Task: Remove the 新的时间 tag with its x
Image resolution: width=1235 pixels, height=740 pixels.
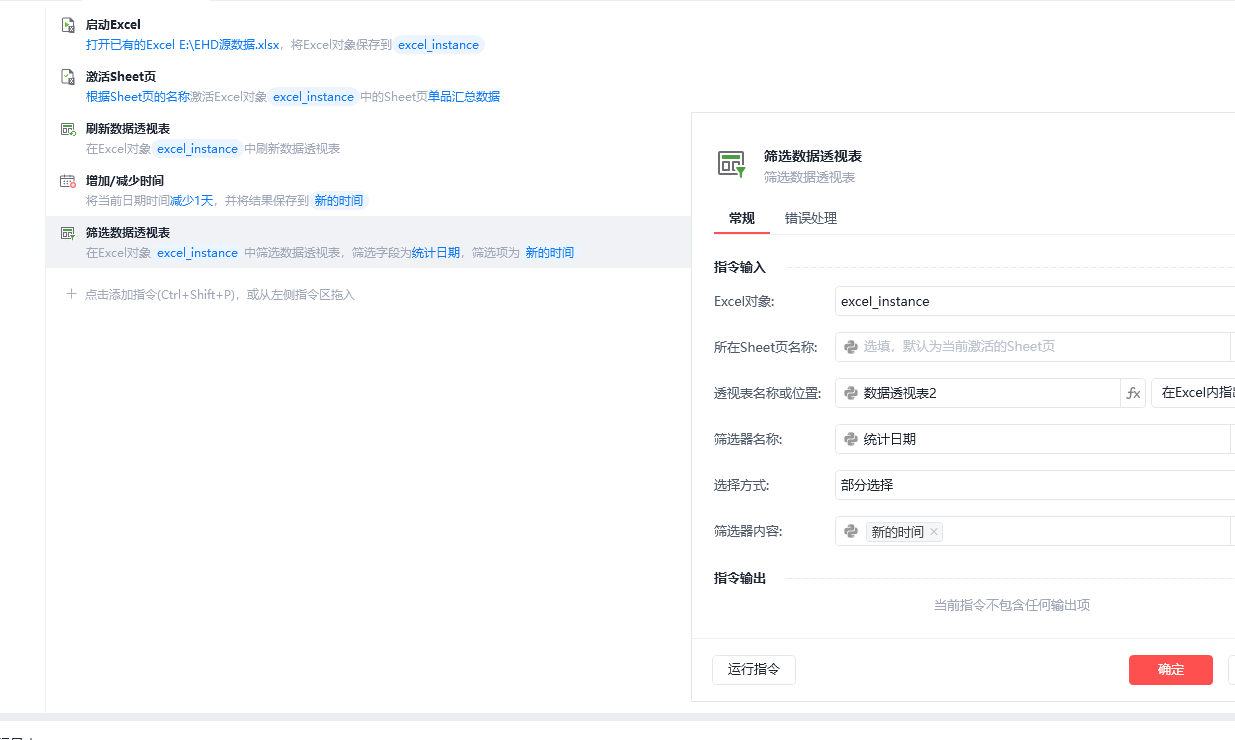Action: 934,532
